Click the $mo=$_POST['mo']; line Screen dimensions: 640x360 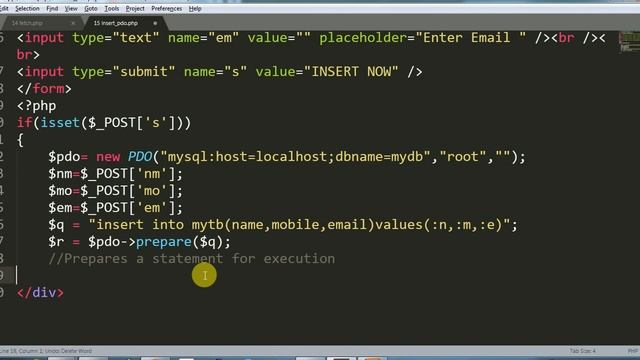click(x=116, y=191)
